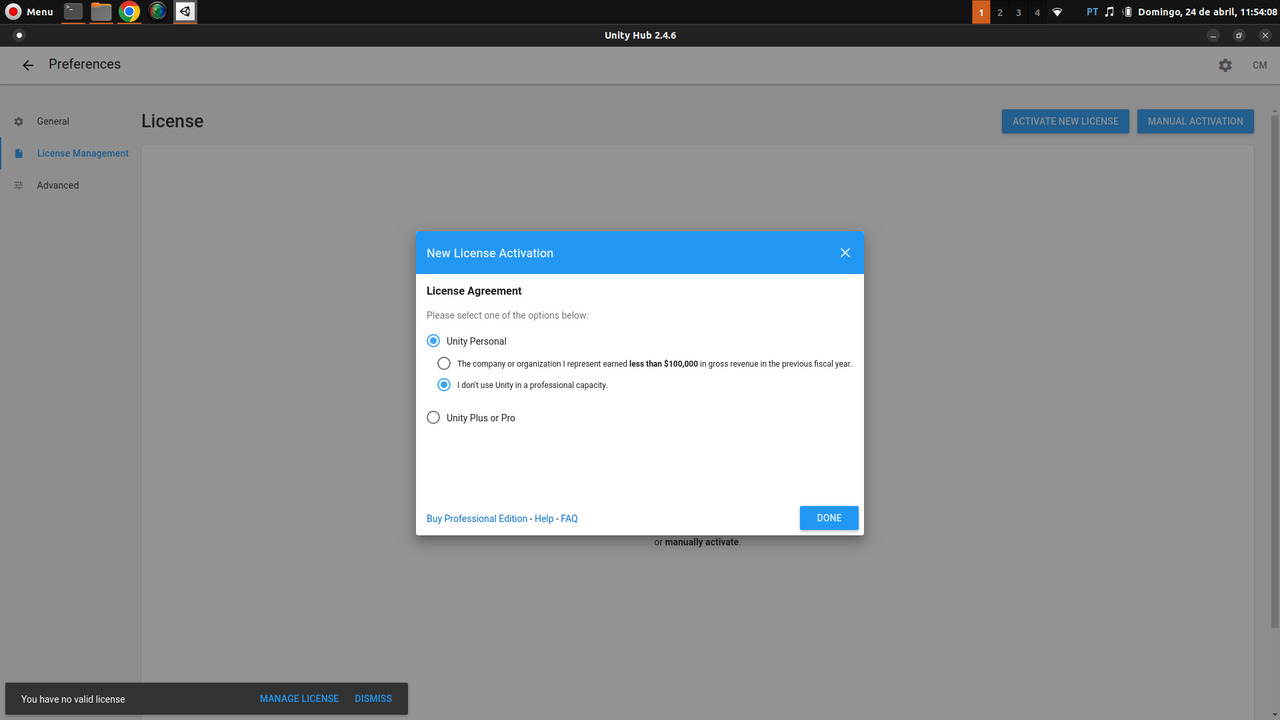This screenshot has height=720, width=1280.
Task: Launch the Terminal from the top panel
Action: pos(73,12)
